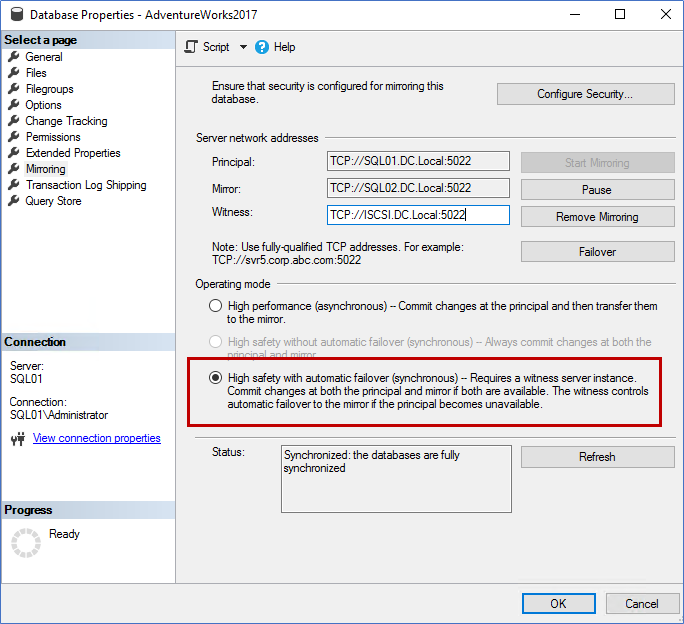This screenshot has width=684, height=624.
Task: Open the Query Store page
Action: pos(53,201)
